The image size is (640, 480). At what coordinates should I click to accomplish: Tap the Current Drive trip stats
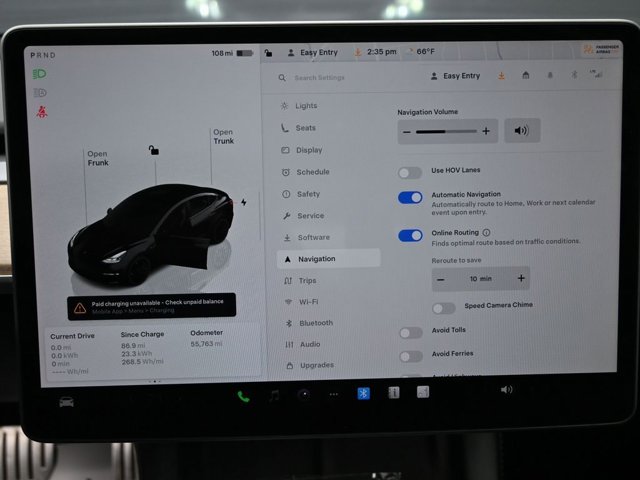tap(72, 354)
